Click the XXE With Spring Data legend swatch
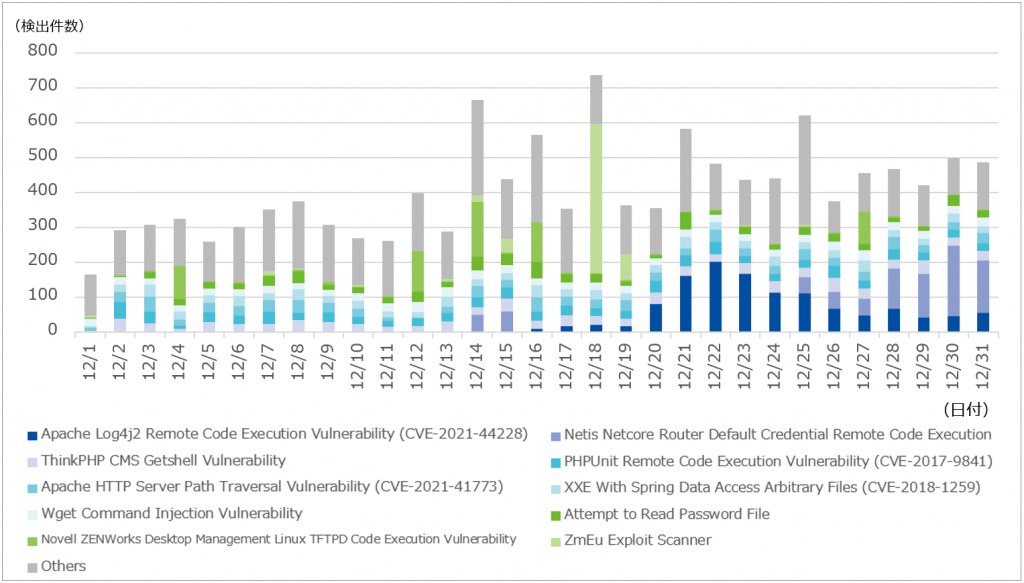1024x583 pixels. point(555,488)
